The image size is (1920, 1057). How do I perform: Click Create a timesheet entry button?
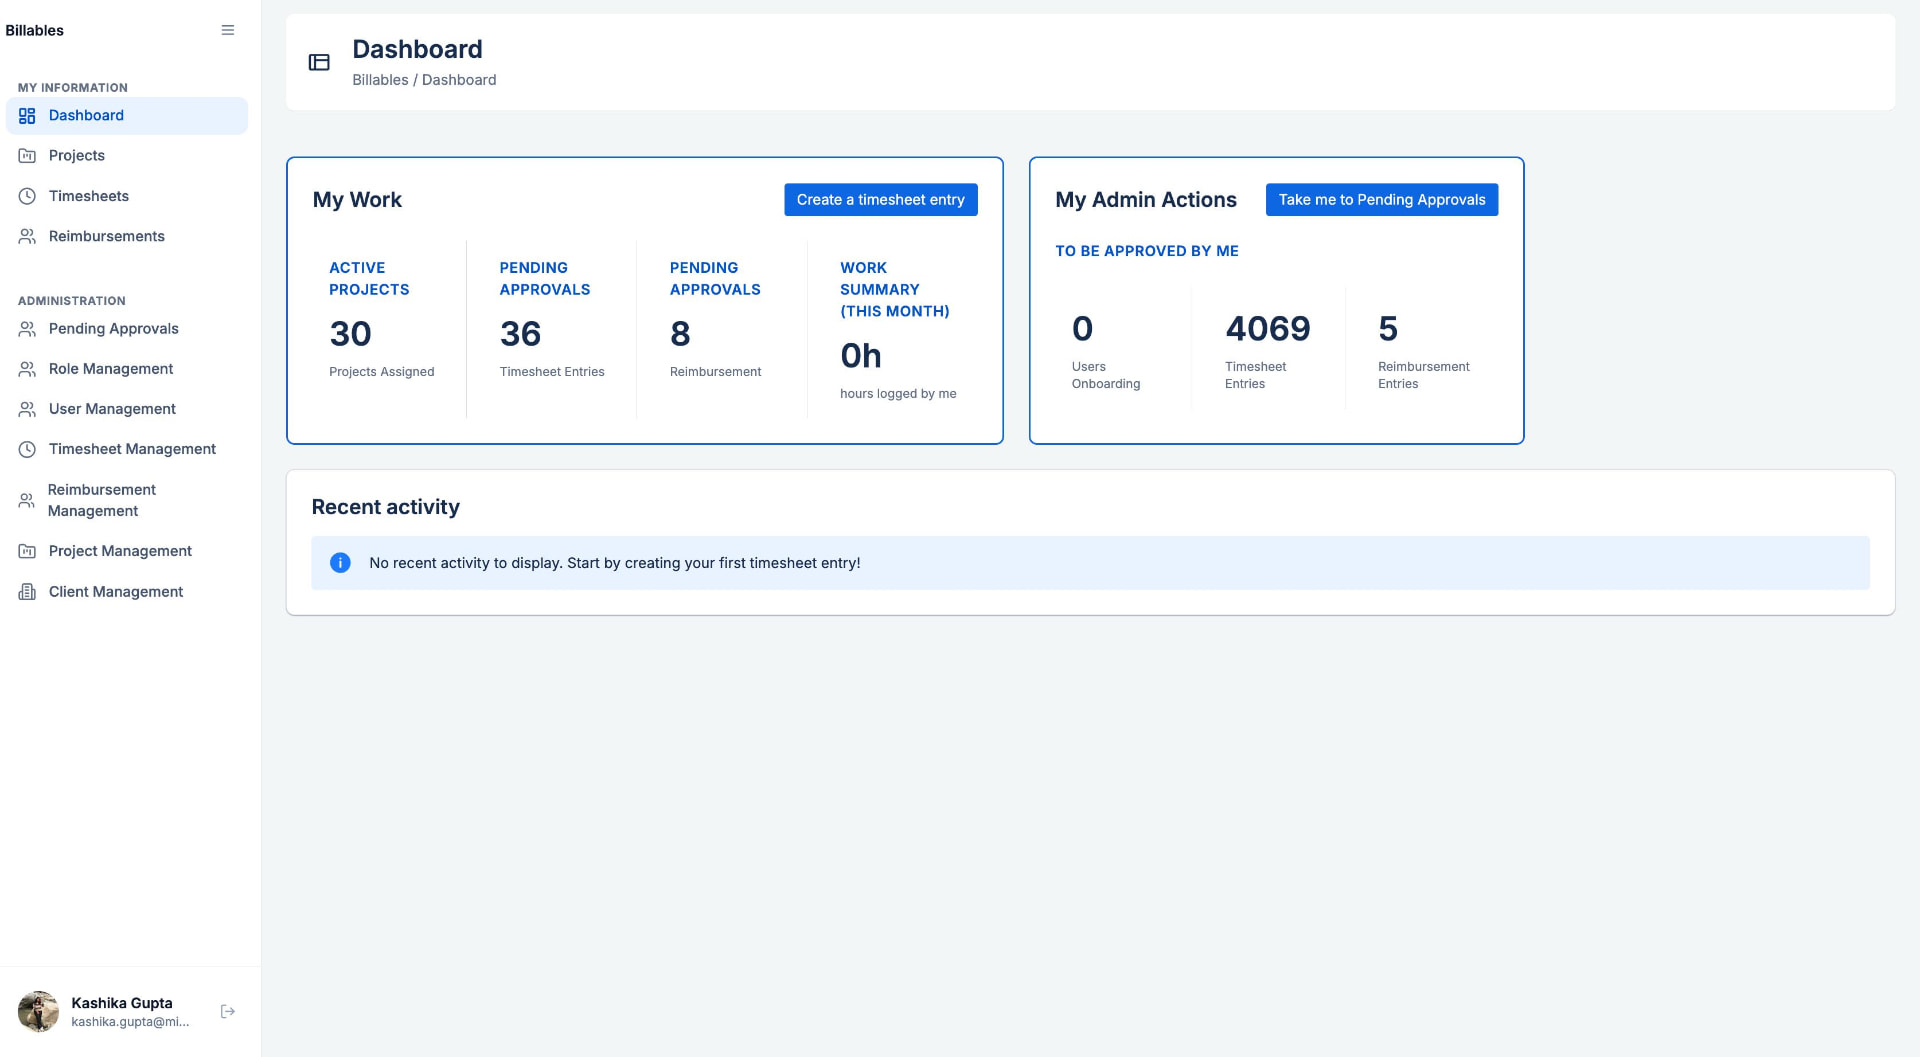point(880,200)
